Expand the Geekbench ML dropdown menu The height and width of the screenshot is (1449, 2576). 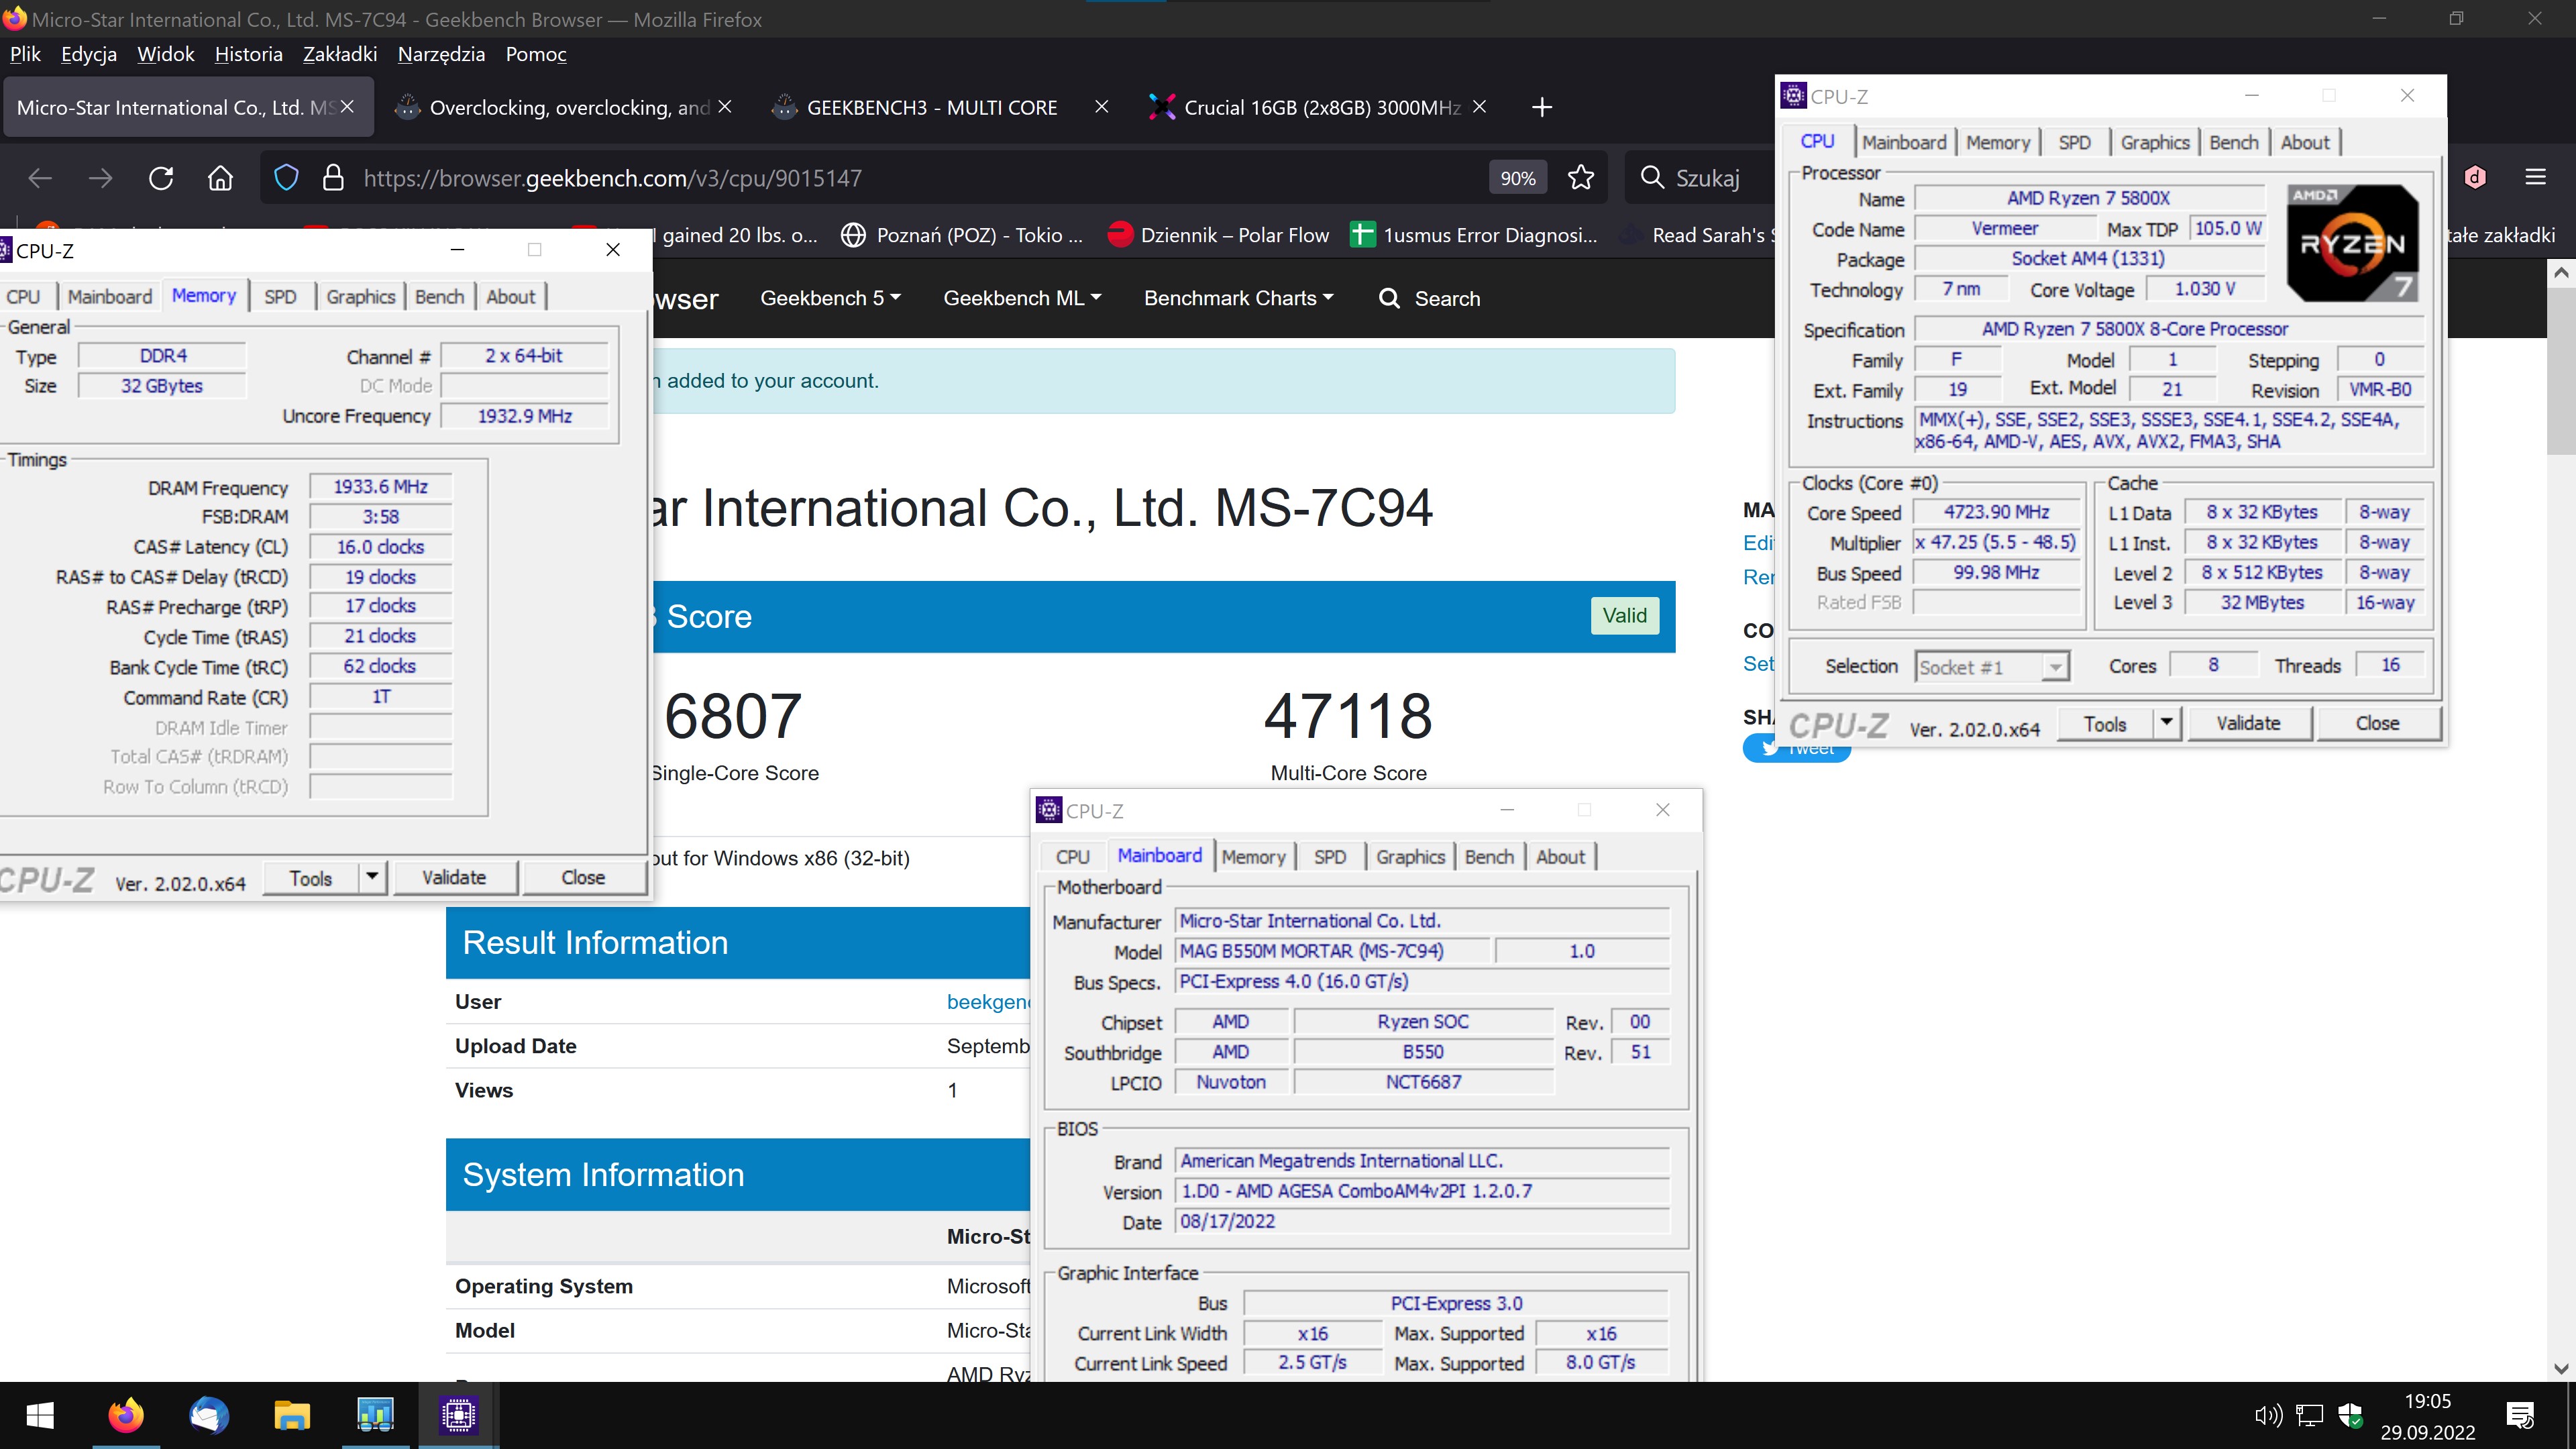1022,298
